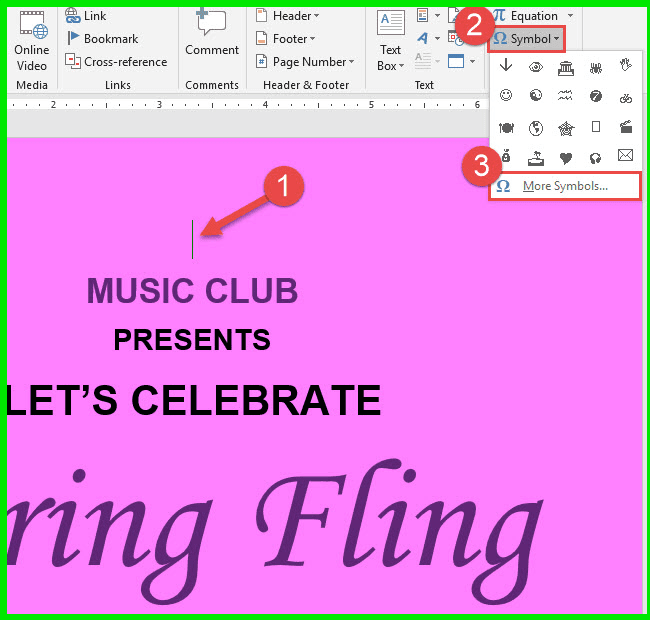Collapse the Symbol dropdown button
Viewport: 650px width, 620px height.
coord(527,39)
